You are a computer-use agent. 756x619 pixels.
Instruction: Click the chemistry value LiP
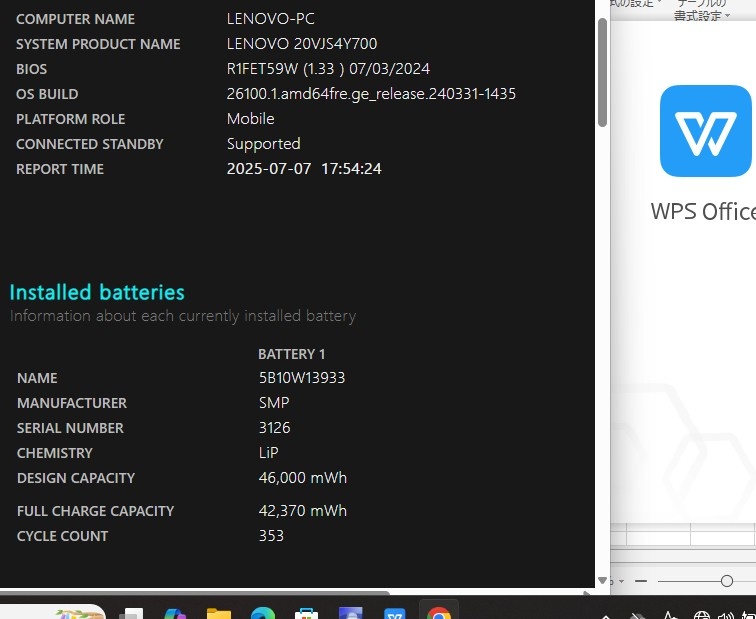pos(269,453)
